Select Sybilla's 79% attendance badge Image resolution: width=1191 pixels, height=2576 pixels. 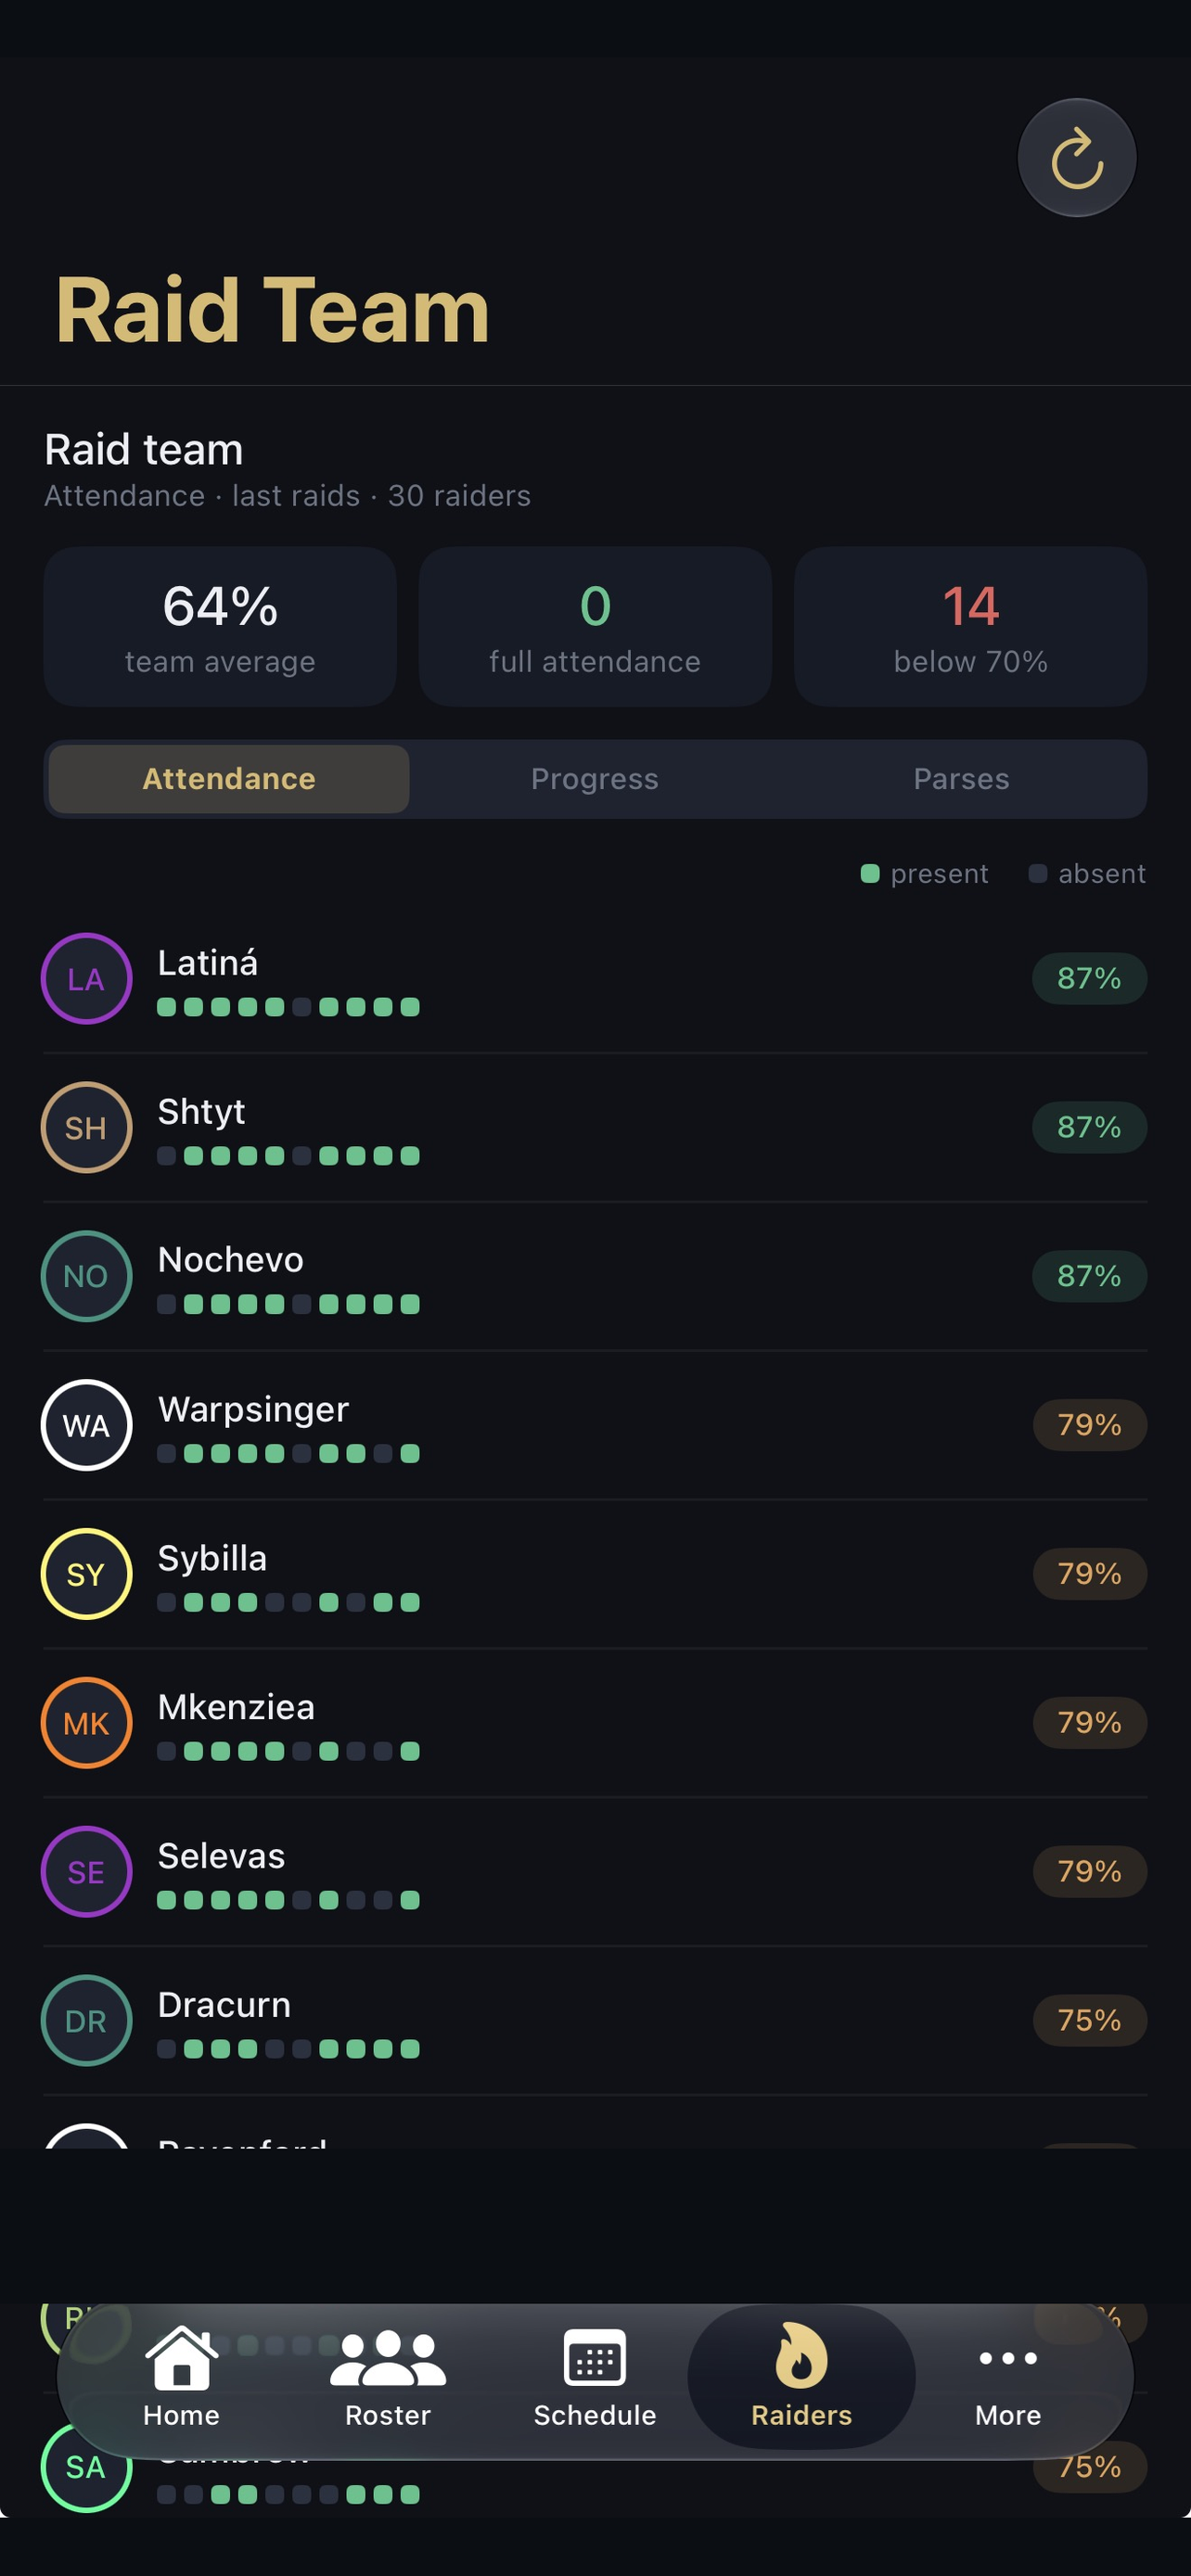click(1089, 1574)
